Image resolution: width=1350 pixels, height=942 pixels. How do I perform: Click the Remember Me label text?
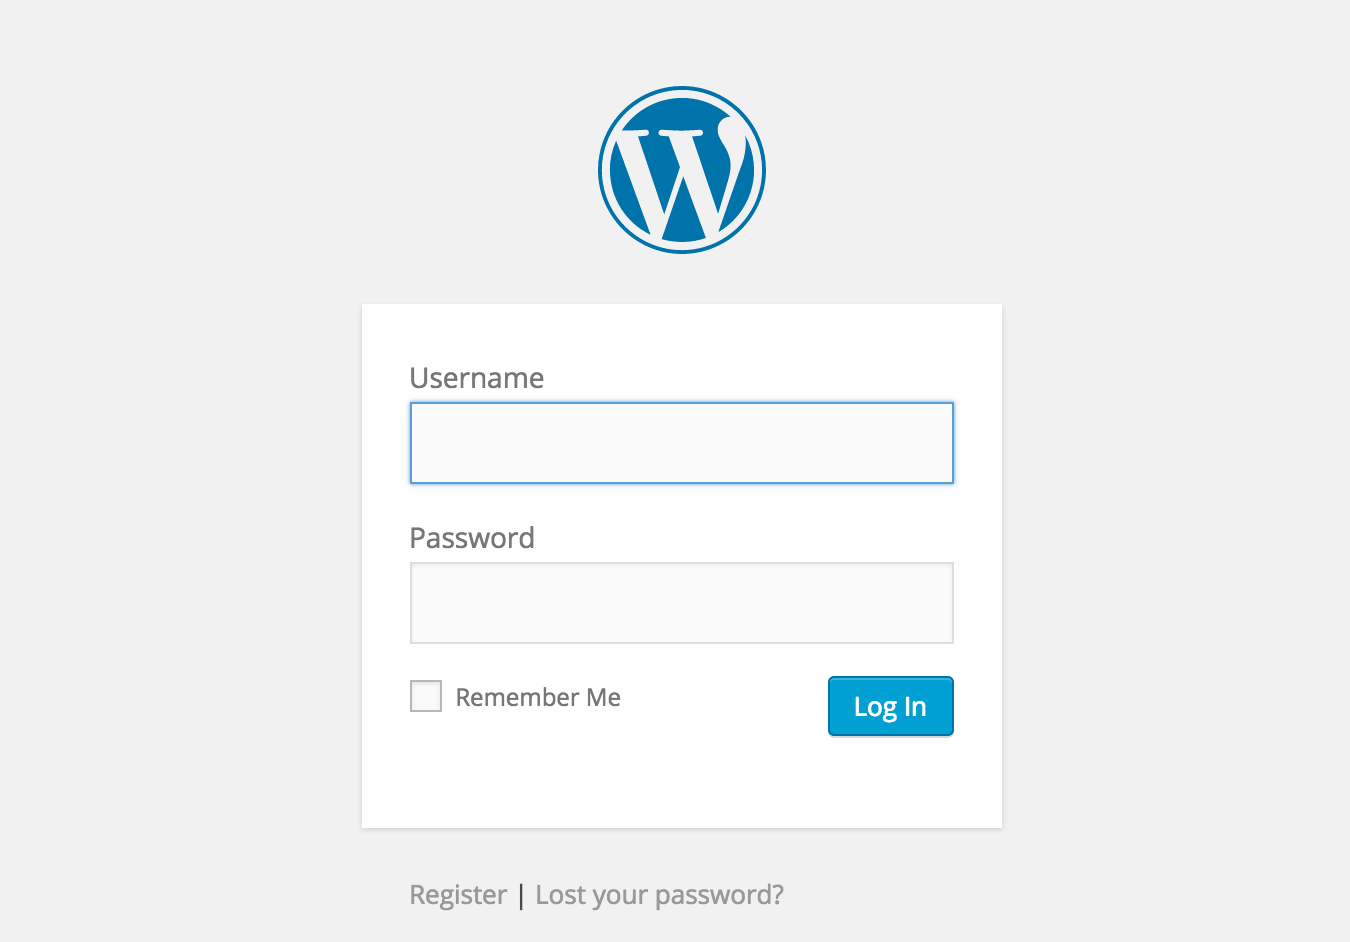[537, 696]
